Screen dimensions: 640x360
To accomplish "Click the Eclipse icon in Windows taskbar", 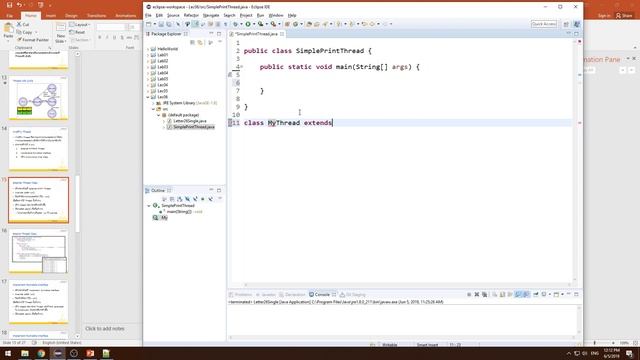I will [58, 353].
